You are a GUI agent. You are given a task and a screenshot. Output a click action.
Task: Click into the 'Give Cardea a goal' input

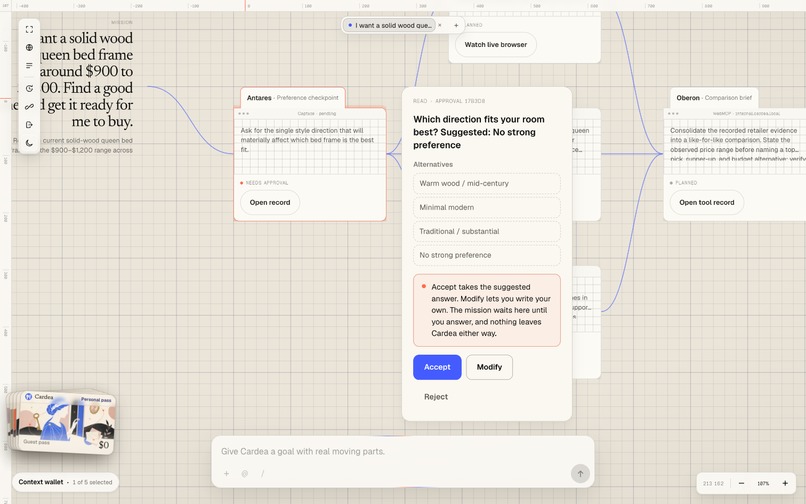coord(402,452)
